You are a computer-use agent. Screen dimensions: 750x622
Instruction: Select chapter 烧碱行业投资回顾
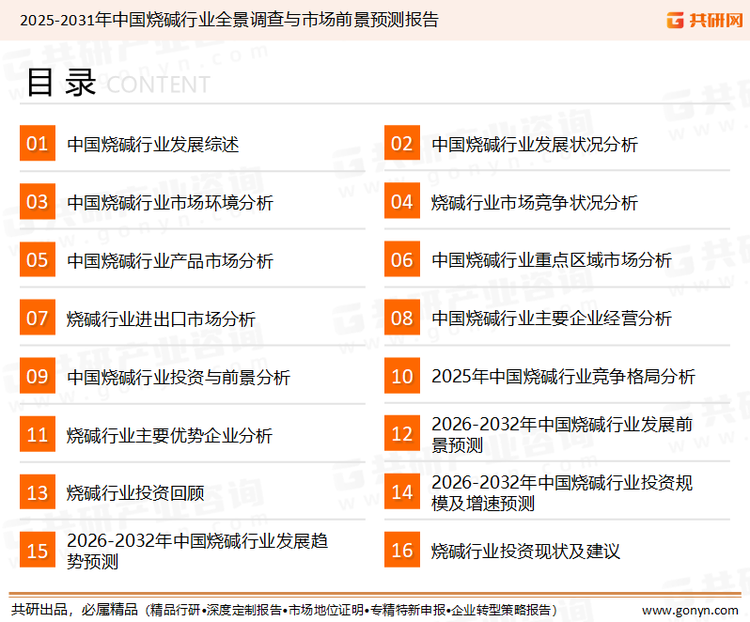click(135, 493)
